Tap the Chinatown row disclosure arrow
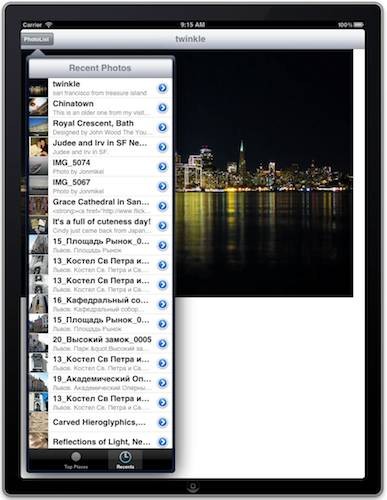 click(162, 108)
